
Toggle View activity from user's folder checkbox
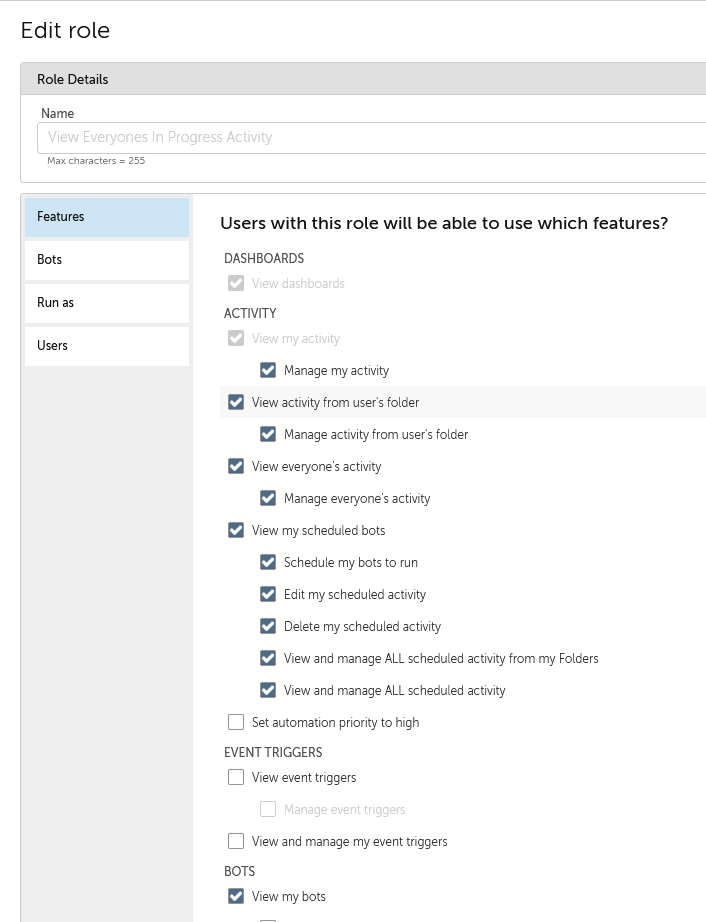pos(236,402)
